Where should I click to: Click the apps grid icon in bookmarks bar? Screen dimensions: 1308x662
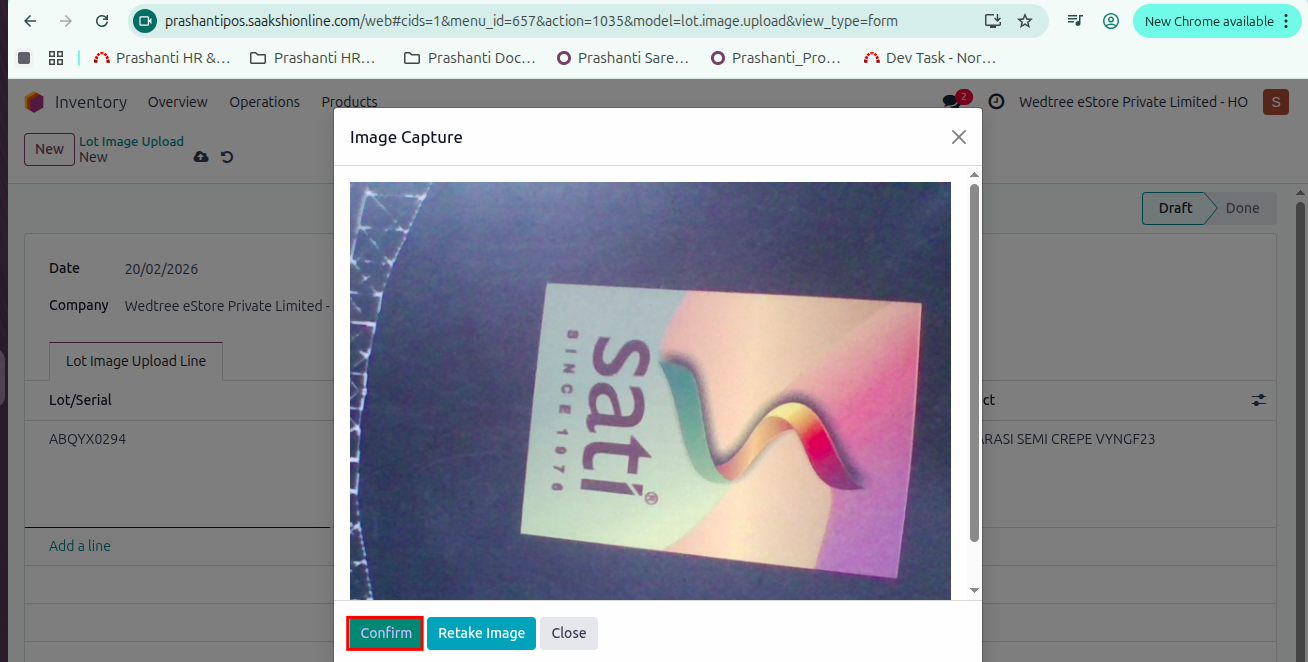point(56,57)
